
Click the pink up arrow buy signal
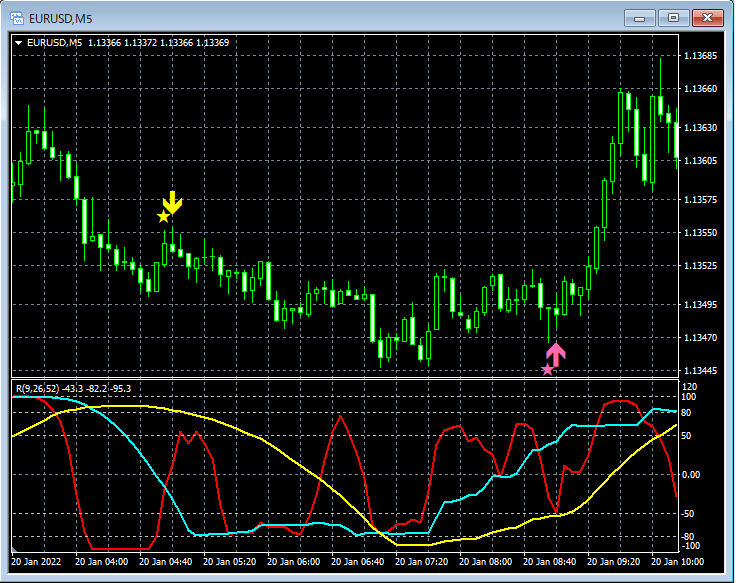tap(556, 354)
